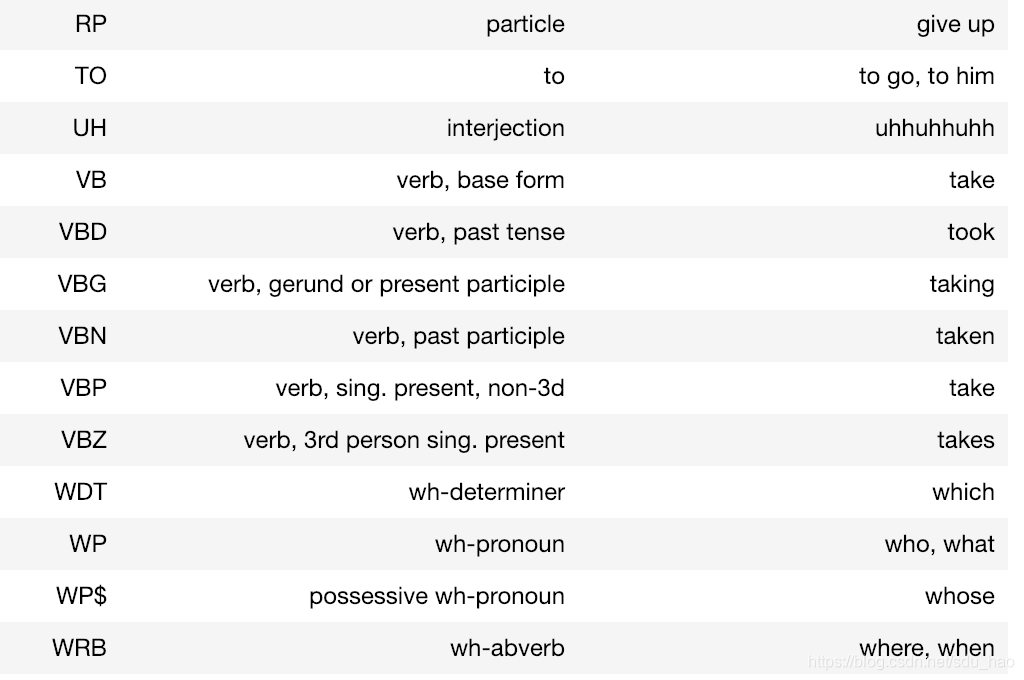Click the 'wh-determiner' description
1024x680 pixels.
(487, 492)
